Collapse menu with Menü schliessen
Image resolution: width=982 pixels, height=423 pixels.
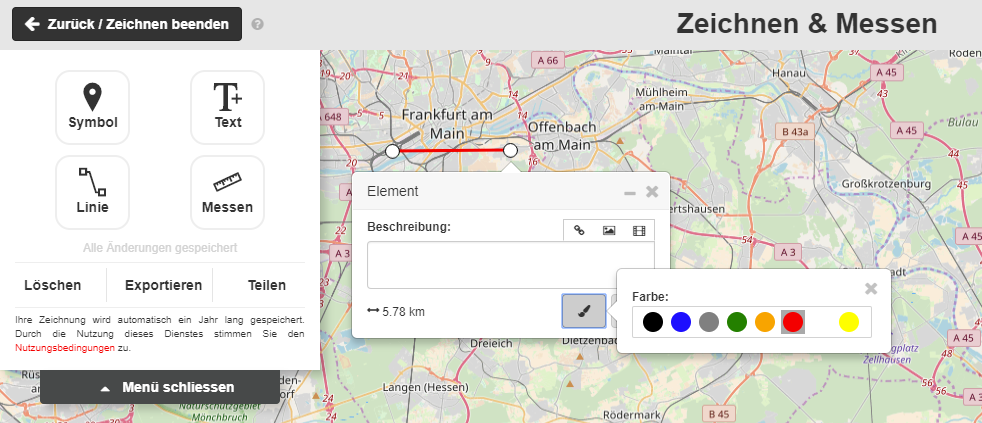[x=160, y=387]
